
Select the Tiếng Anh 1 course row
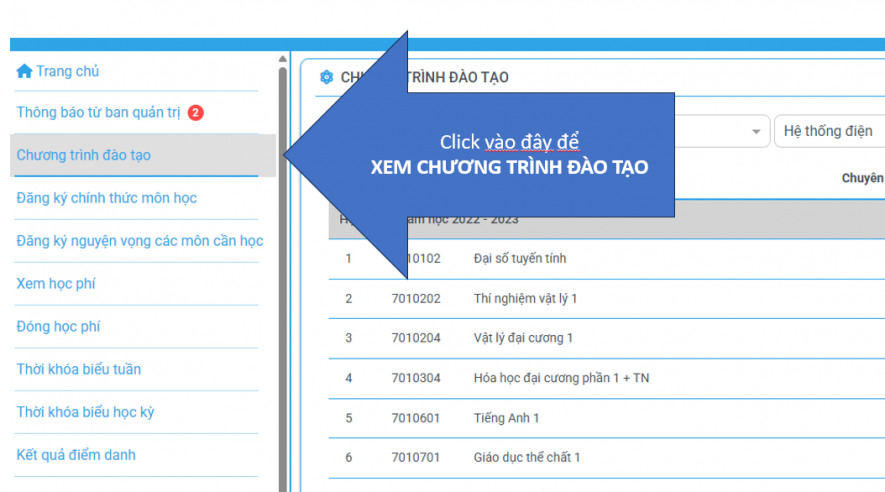pyautogui.click(x=507, y=418)
